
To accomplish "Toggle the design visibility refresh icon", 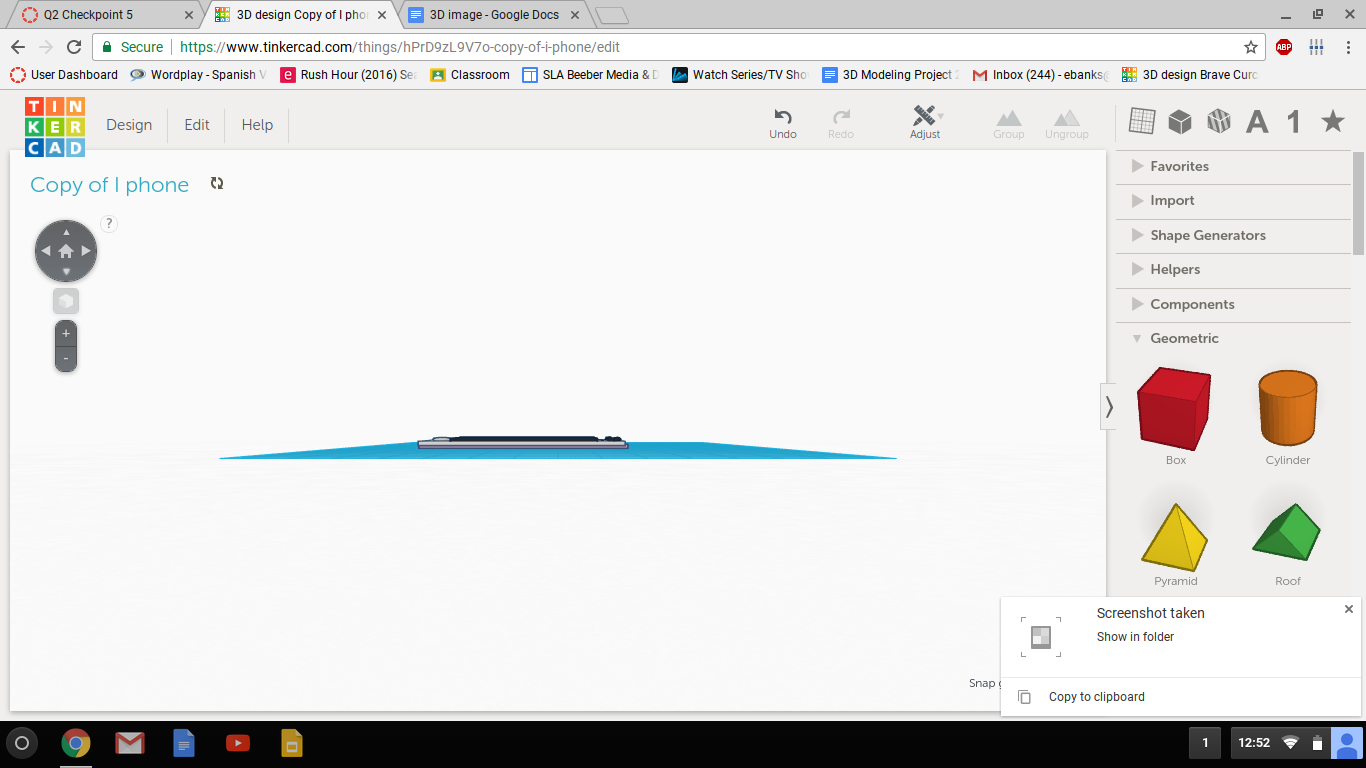I will pyautogui.click(x=217, y=184).
